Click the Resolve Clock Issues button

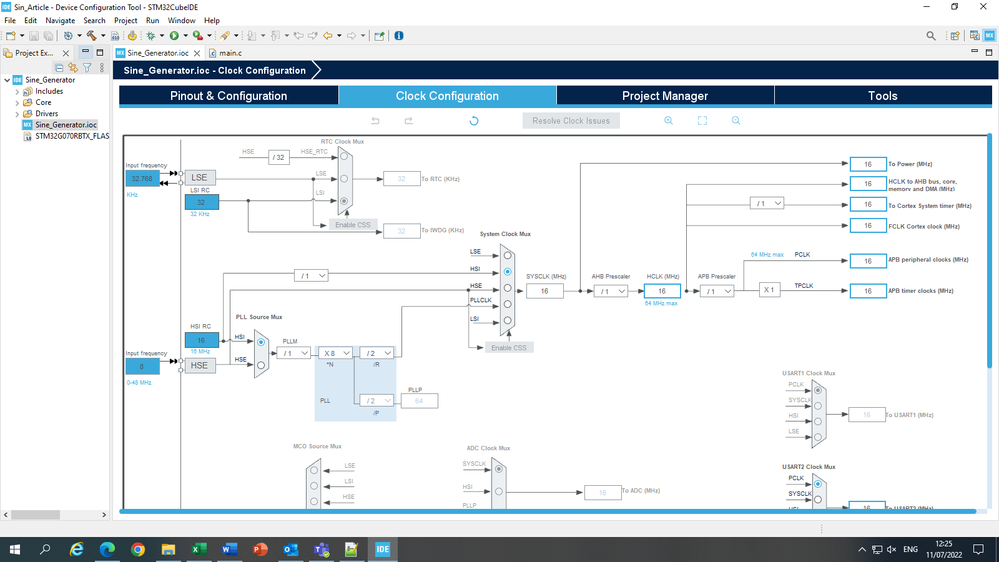[x=571, y=120]
